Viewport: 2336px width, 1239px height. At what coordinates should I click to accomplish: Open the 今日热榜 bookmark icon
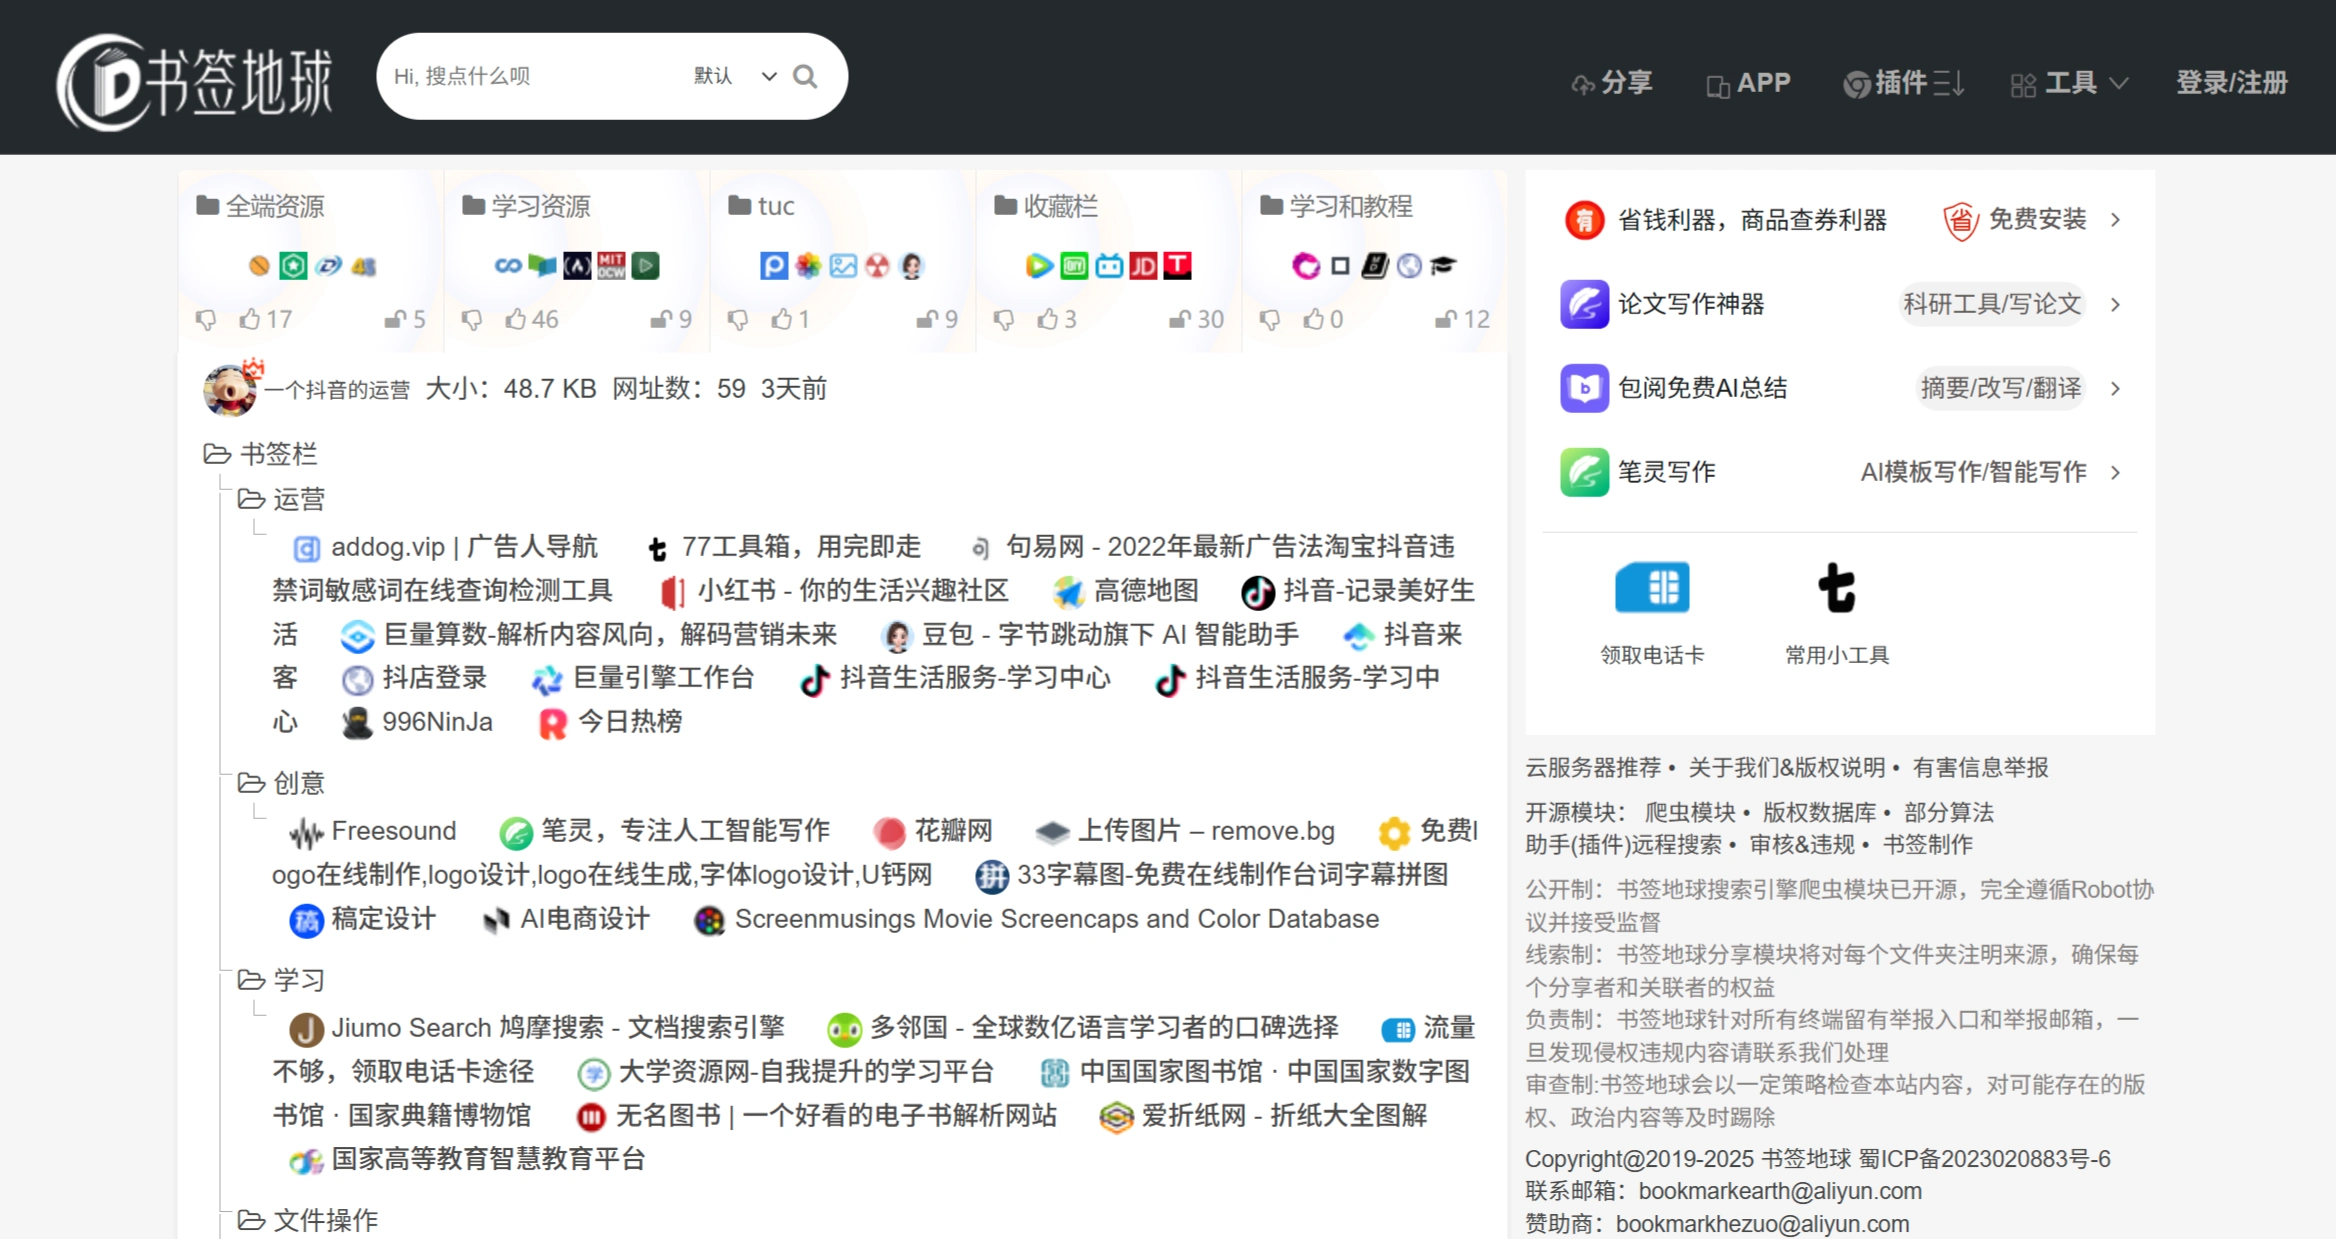point(553,723)
